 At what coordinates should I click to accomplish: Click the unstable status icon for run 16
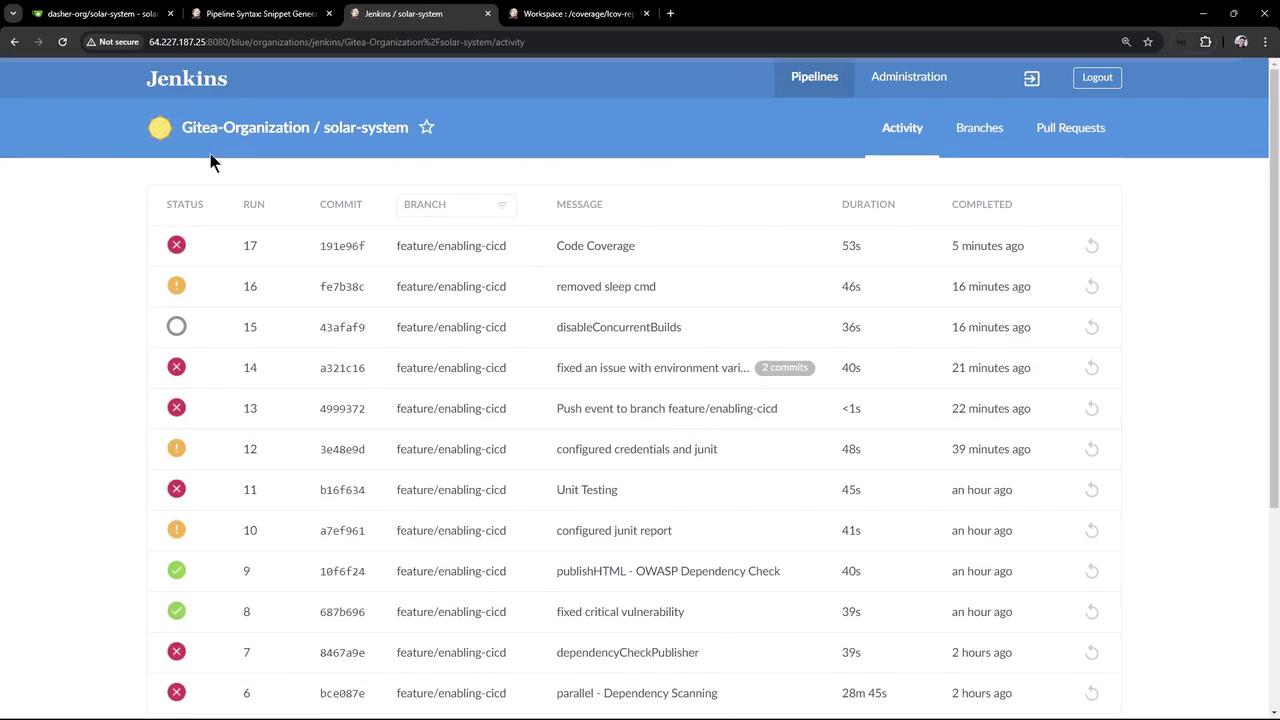point(177,286)
